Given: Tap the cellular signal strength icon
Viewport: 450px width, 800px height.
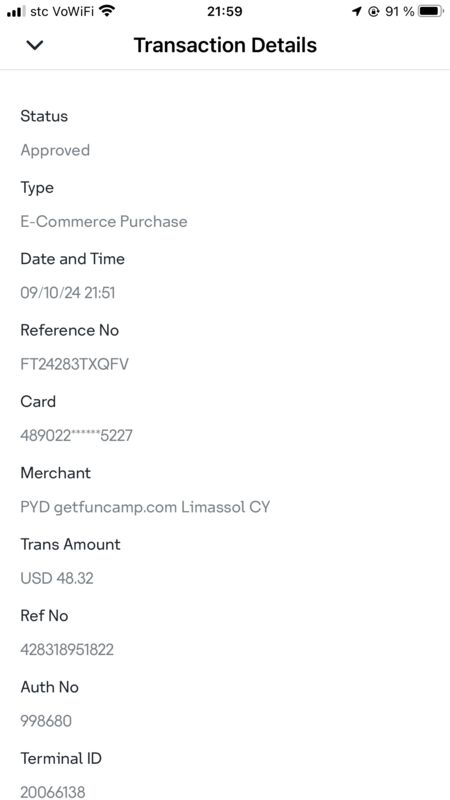Looking at the screenshot, I should click(x=16, y=11).
